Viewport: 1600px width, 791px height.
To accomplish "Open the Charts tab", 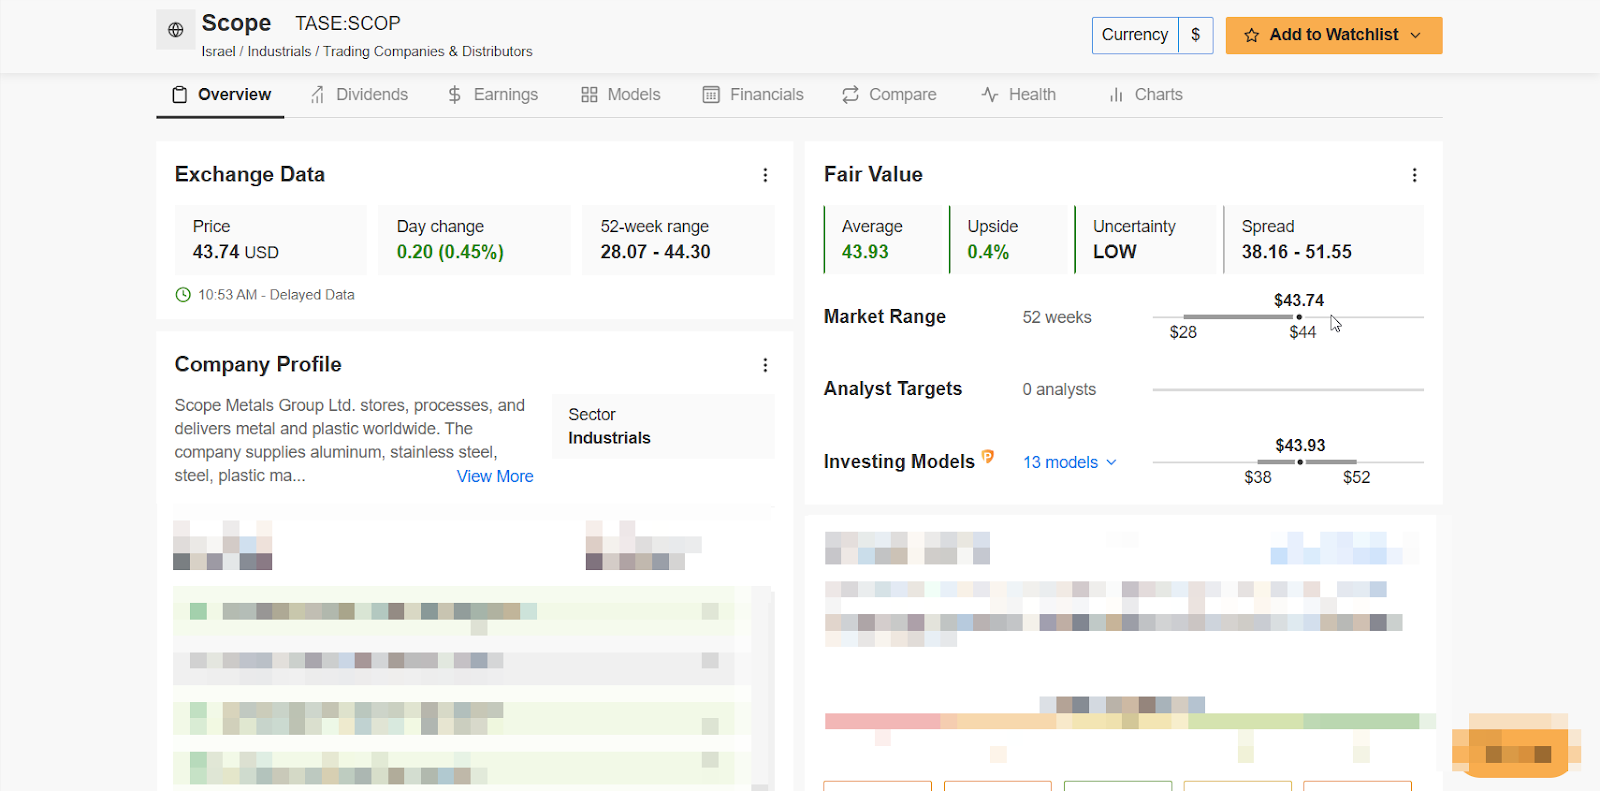I will (1145, 95).
